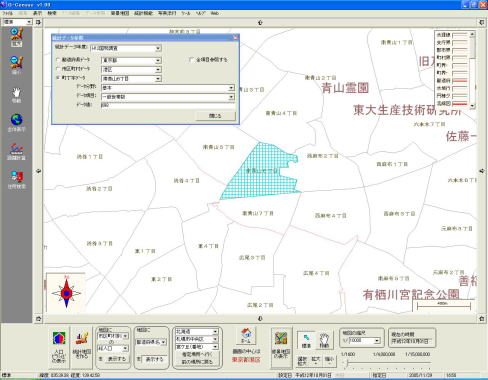Image resolution: width=488 pixels, height=380 pixels.
Task: Click the map scale slider track
Action: [x=386, y=363]
